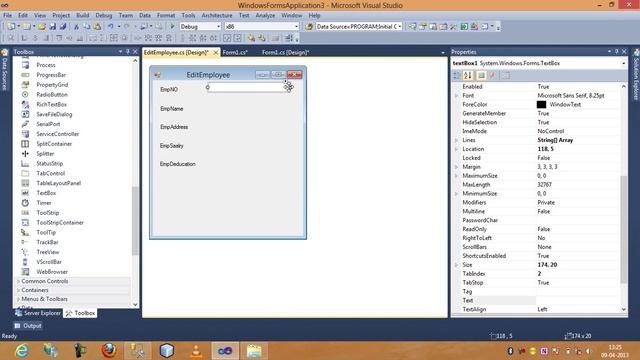The height and width of the screenshot is (360, 640).
Task: Expand the Containers toolbox group
Action: click(x=18, y=290)
